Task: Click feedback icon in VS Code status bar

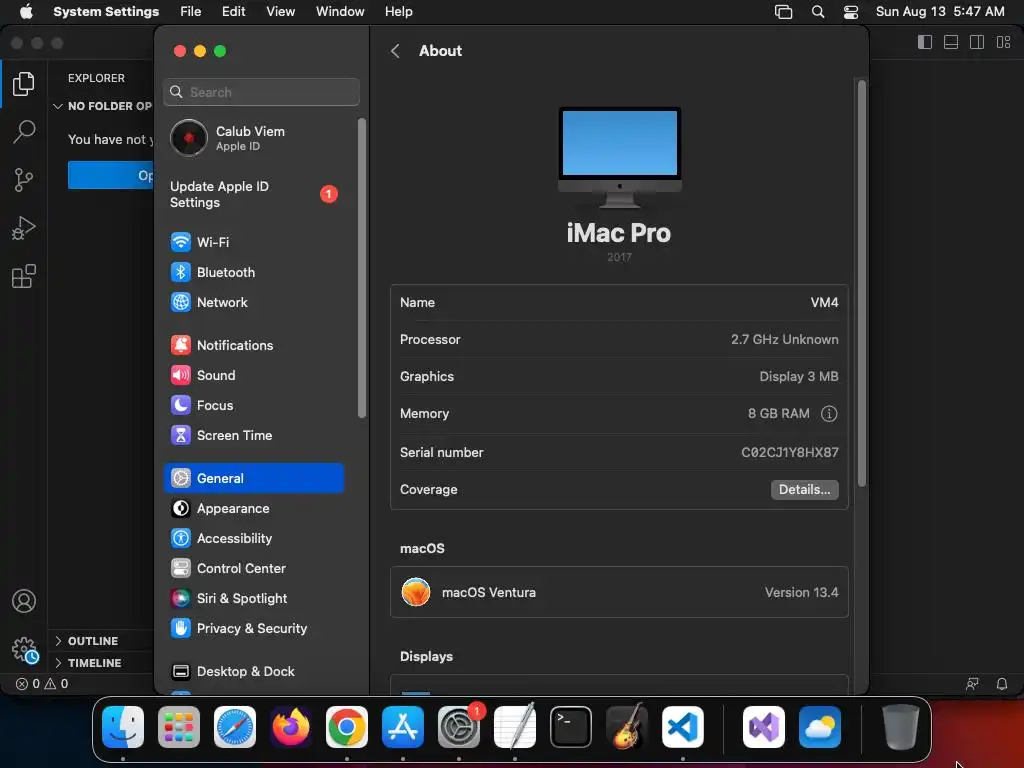Action: pyautogui.click(x=972, y=684)
